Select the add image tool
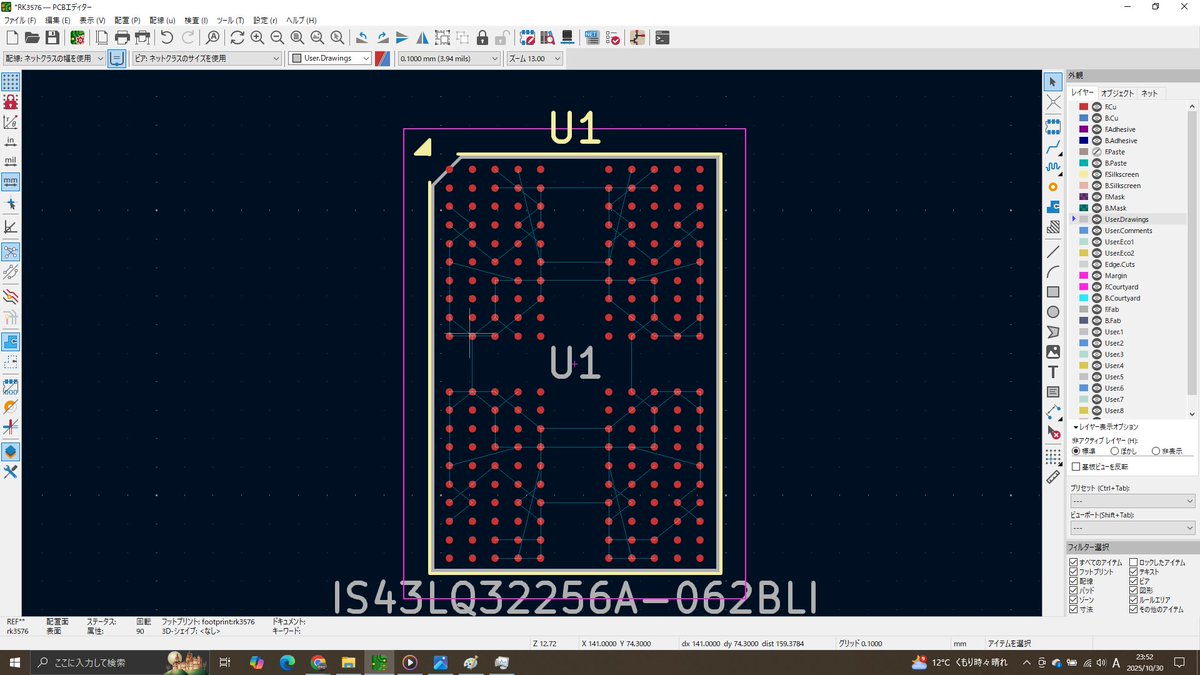 point(1053,352)
